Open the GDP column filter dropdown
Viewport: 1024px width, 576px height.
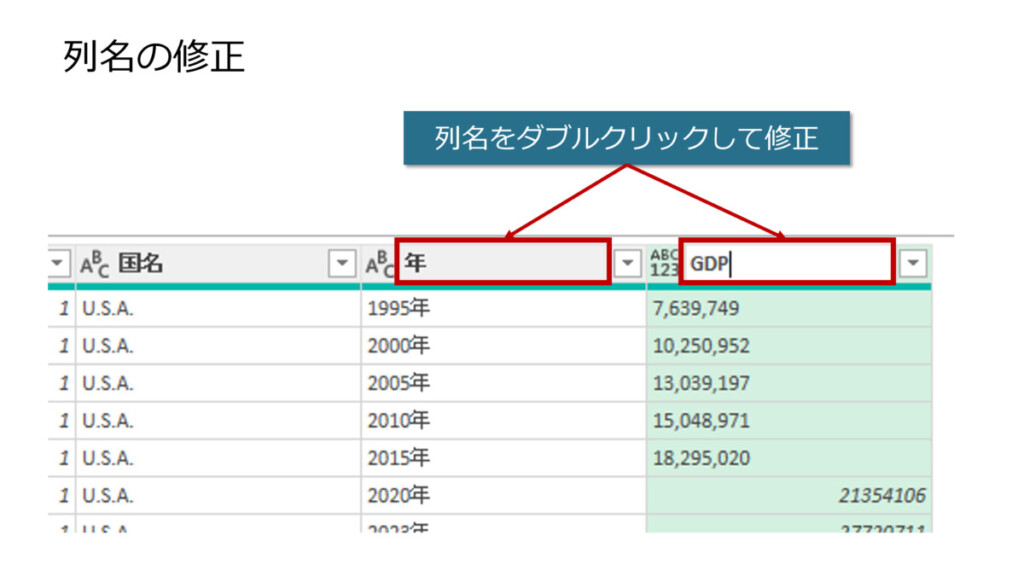pyautogui.click(x=913, y=263)
